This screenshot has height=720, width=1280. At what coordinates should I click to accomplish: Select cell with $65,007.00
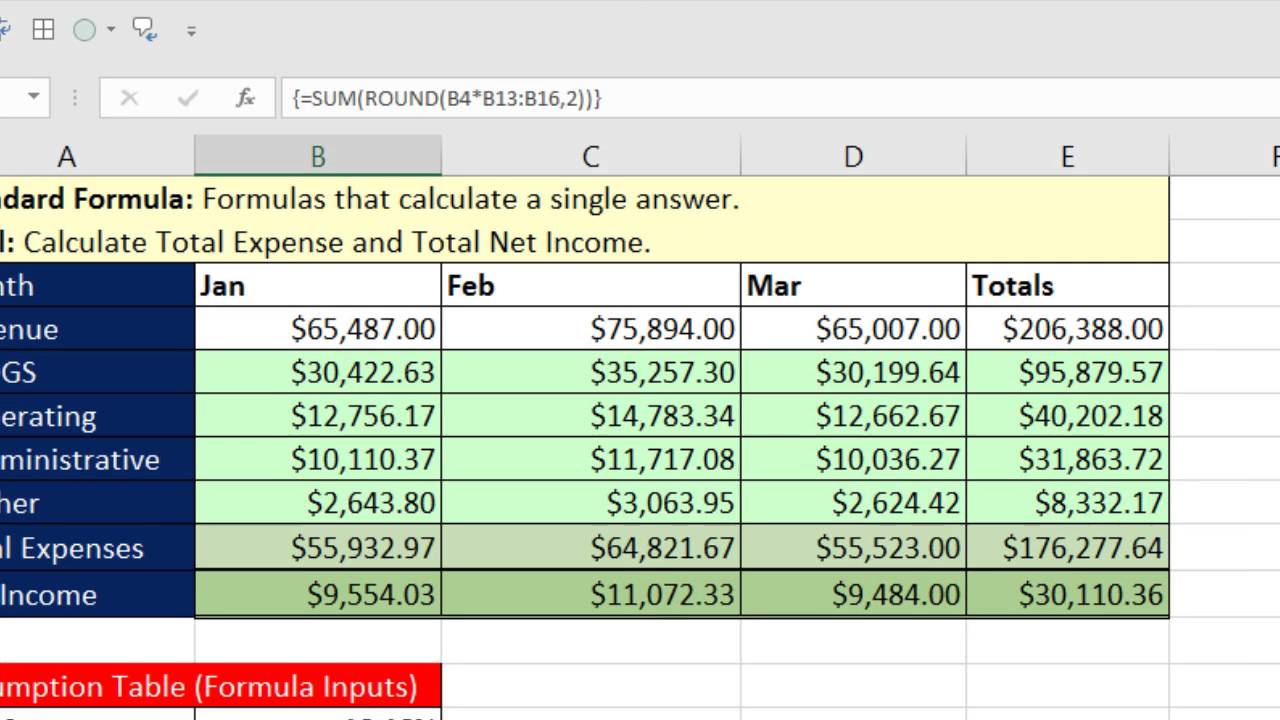tap(853, 328)
